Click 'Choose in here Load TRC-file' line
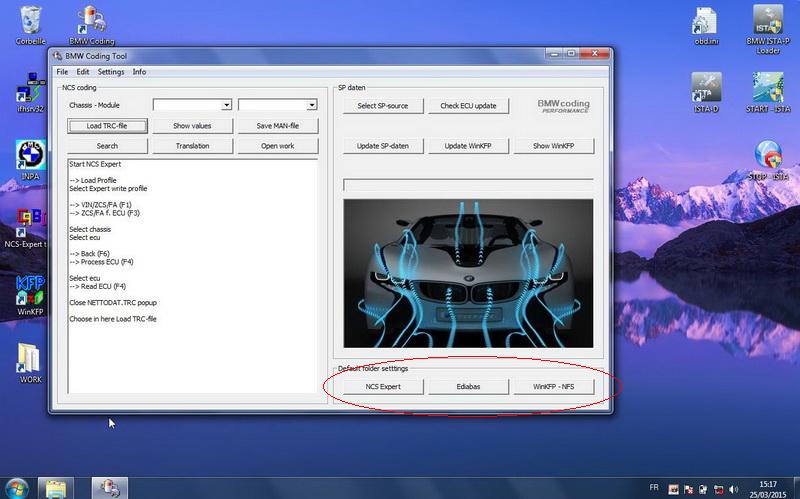800x499 pixels. [113, 319]
